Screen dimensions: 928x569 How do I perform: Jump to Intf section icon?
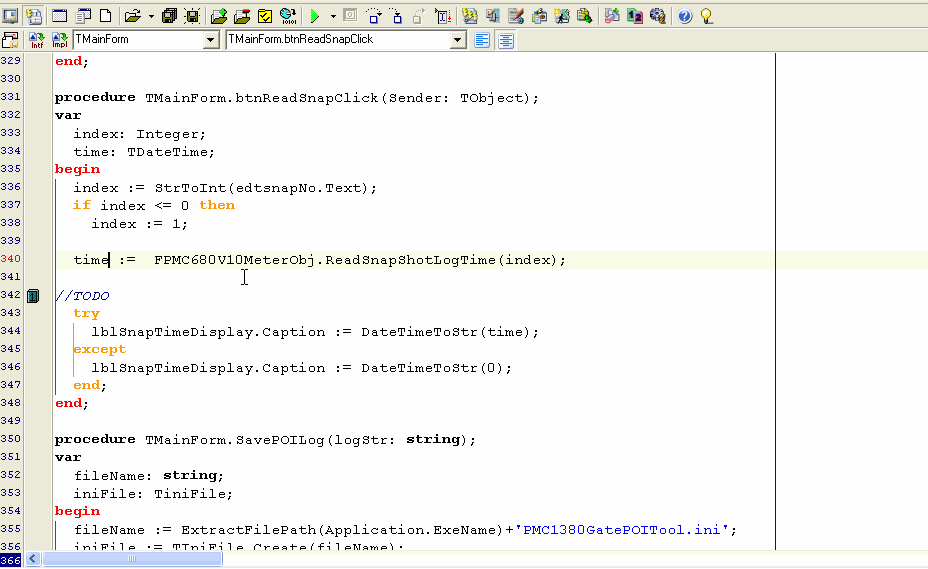[37, 40]
